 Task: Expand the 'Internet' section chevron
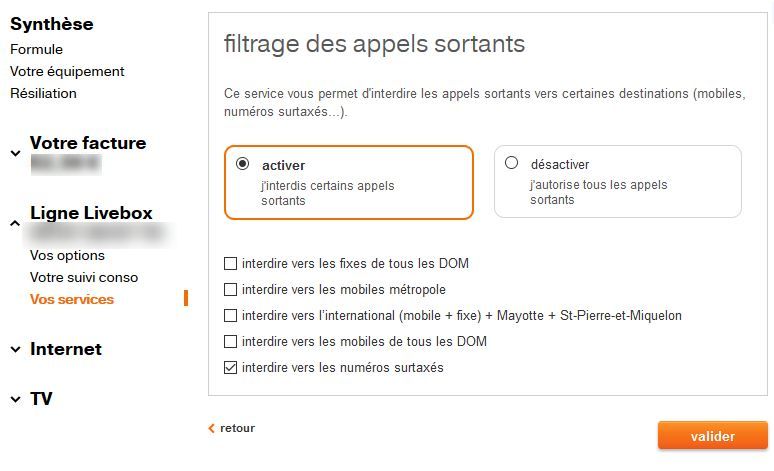tap(15, 350)
